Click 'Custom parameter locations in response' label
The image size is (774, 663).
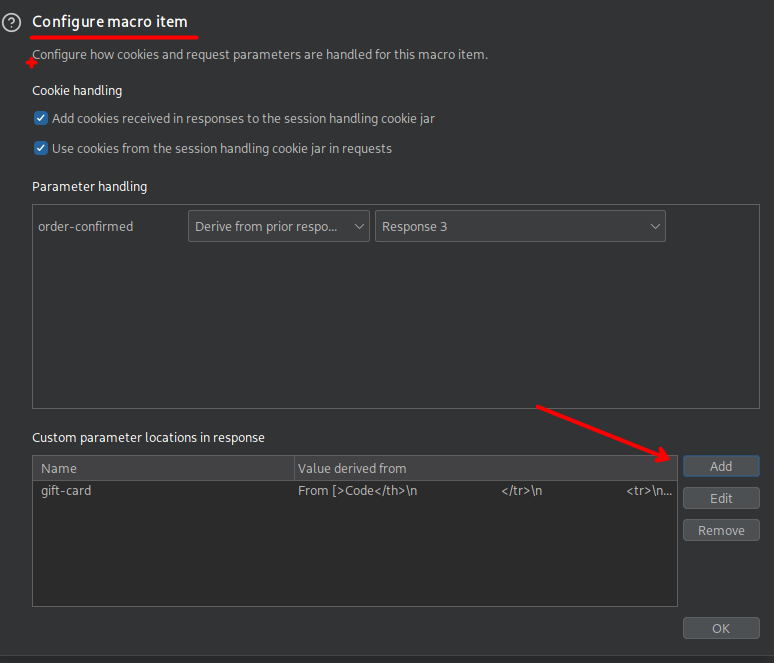pyautogui.click(x=148, y=437)
